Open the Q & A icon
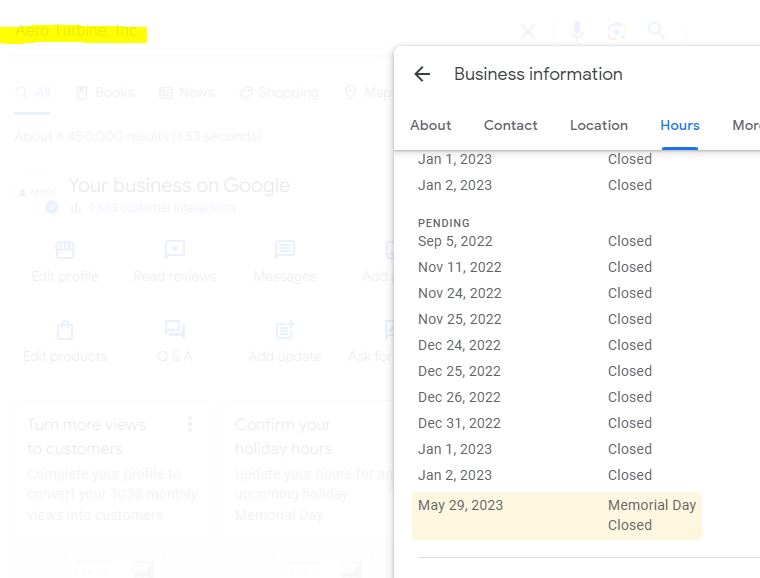This screenshot has width=760, height=578. [x=175, y=330]
